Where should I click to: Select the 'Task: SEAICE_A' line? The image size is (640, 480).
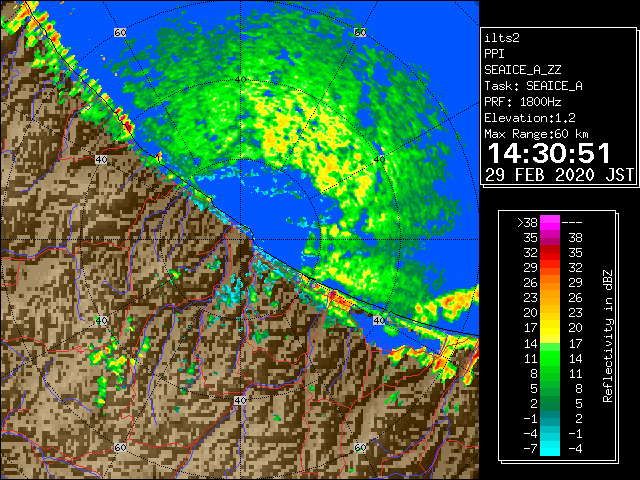point(533,86)
